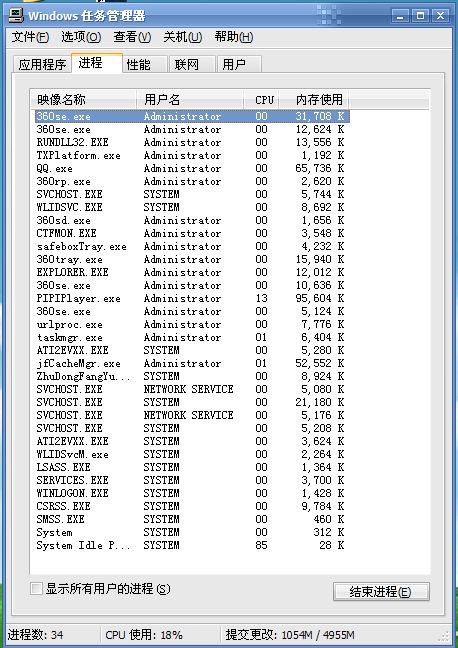Switch to the 应用程序 tab
458x648 pixels.
(x=42, y=64)
